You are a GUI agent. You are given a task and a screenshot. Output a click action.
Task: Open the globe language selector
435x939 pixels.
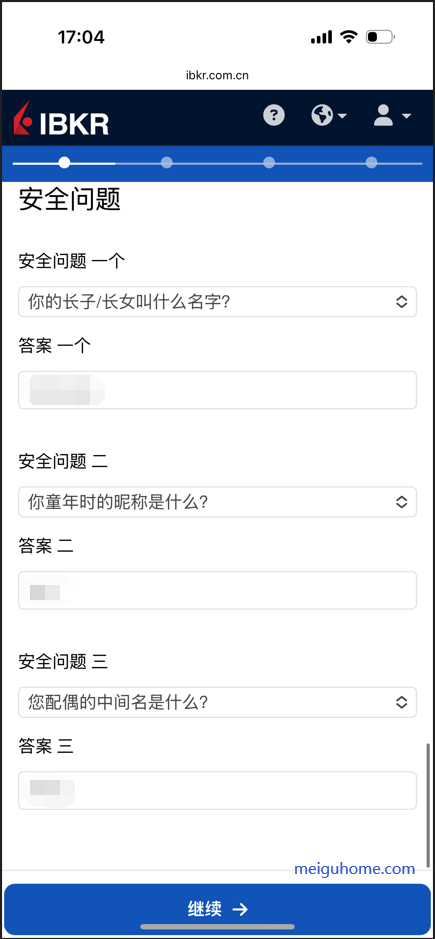329,114
